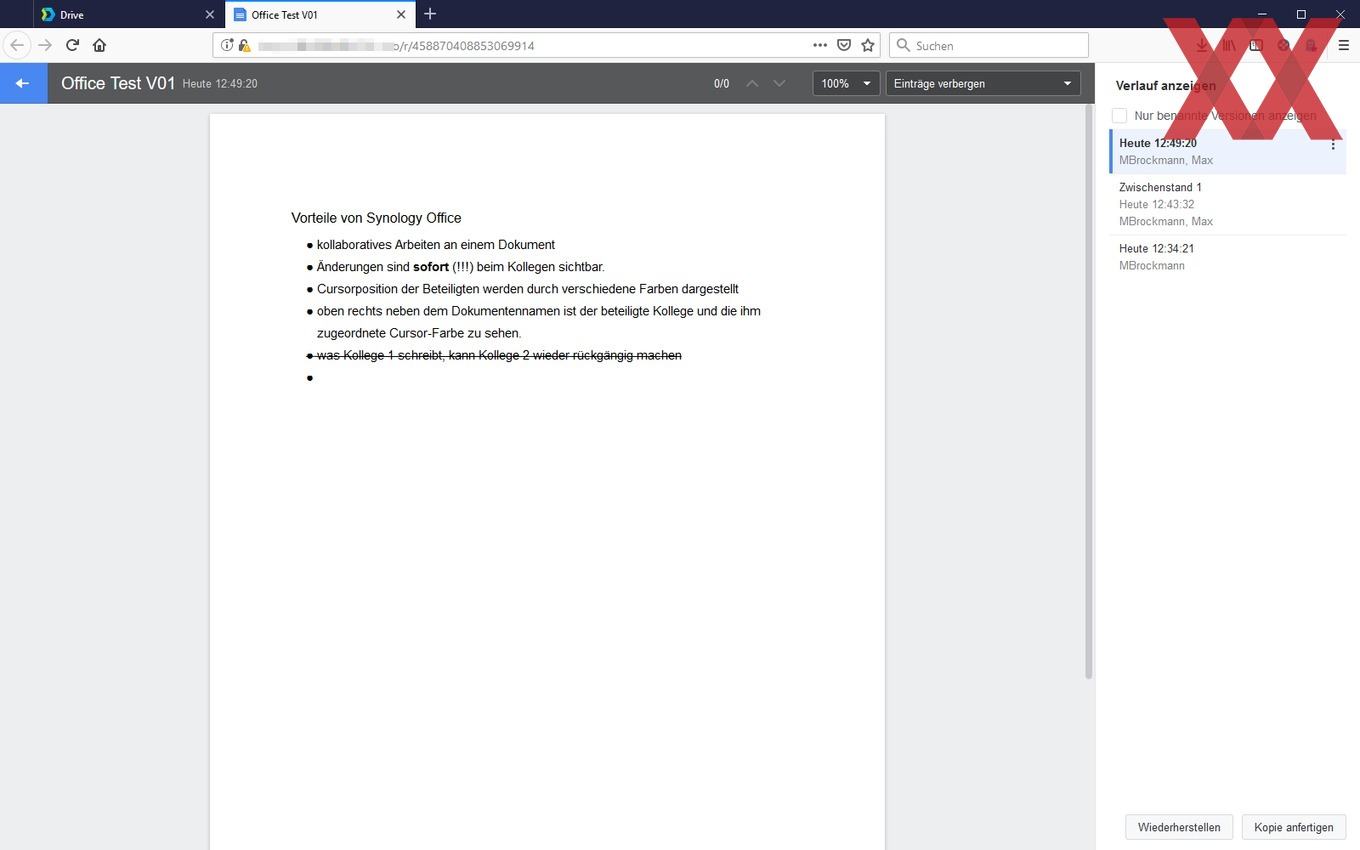The height and width of the screenshot is (850, 1360).
Task: Click the Kopie anfertigen button
Action: [1294, 827]
